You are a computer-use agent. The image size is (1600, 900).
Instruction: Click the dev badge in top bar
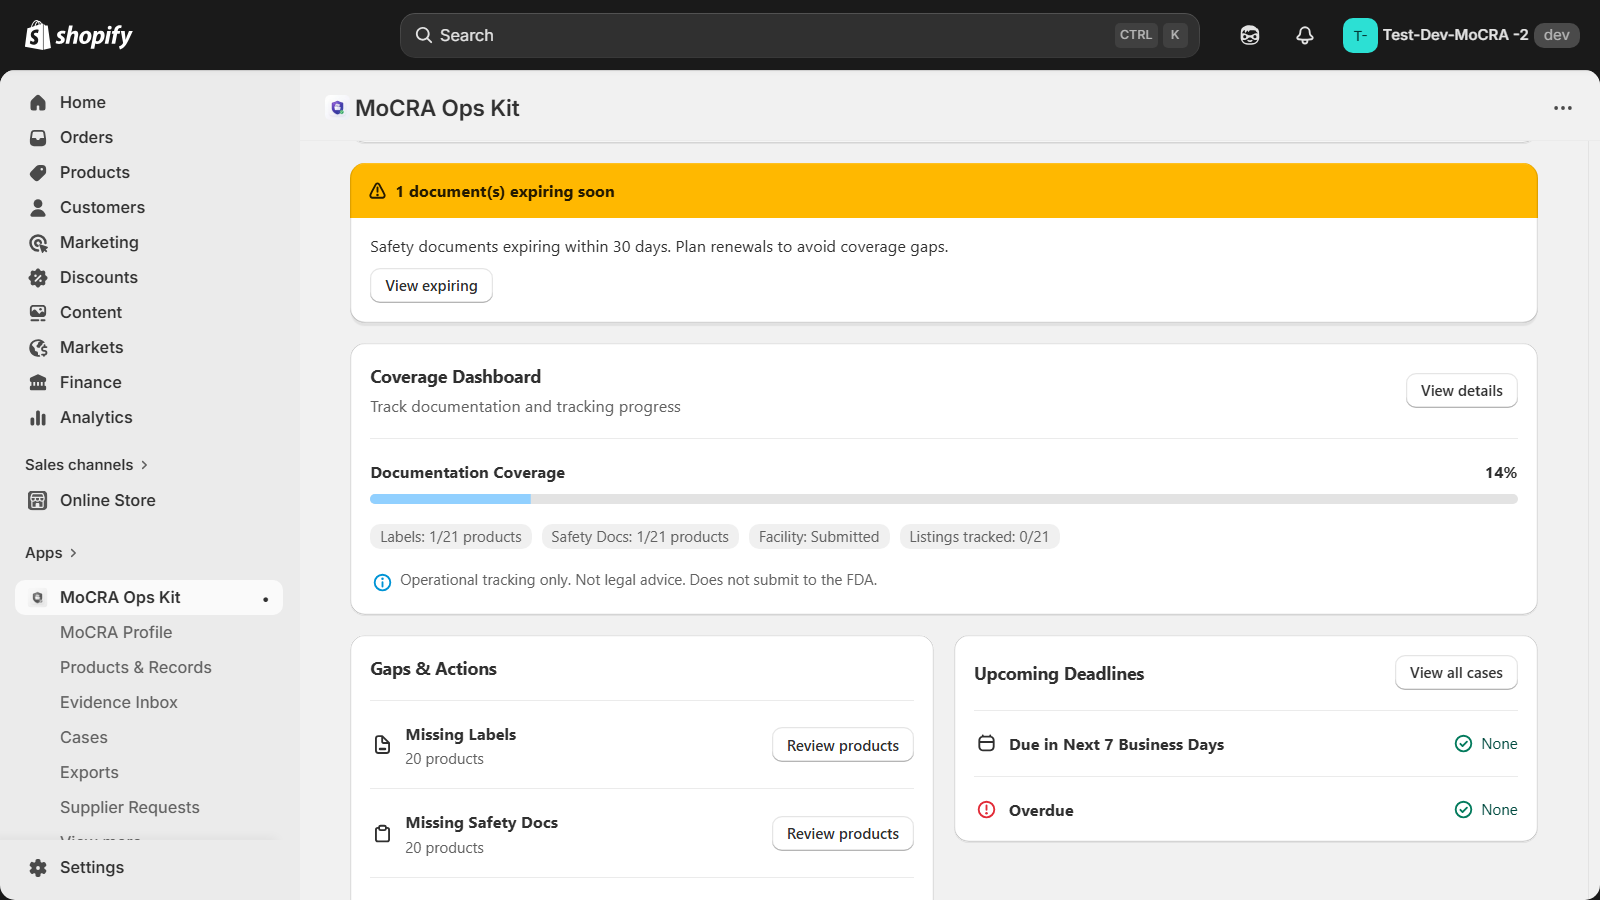tap(1556, 35)
